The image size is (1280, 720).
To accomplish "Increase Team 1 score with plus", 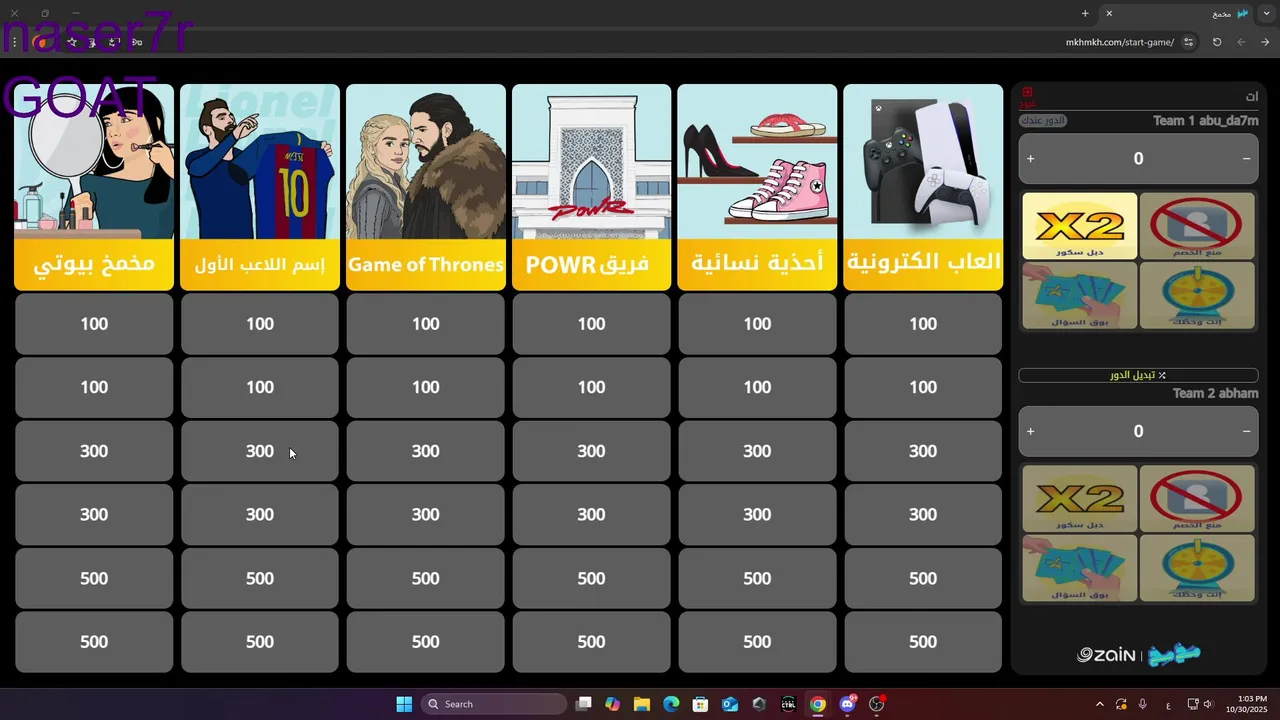I will click(x=1030, y=159).
